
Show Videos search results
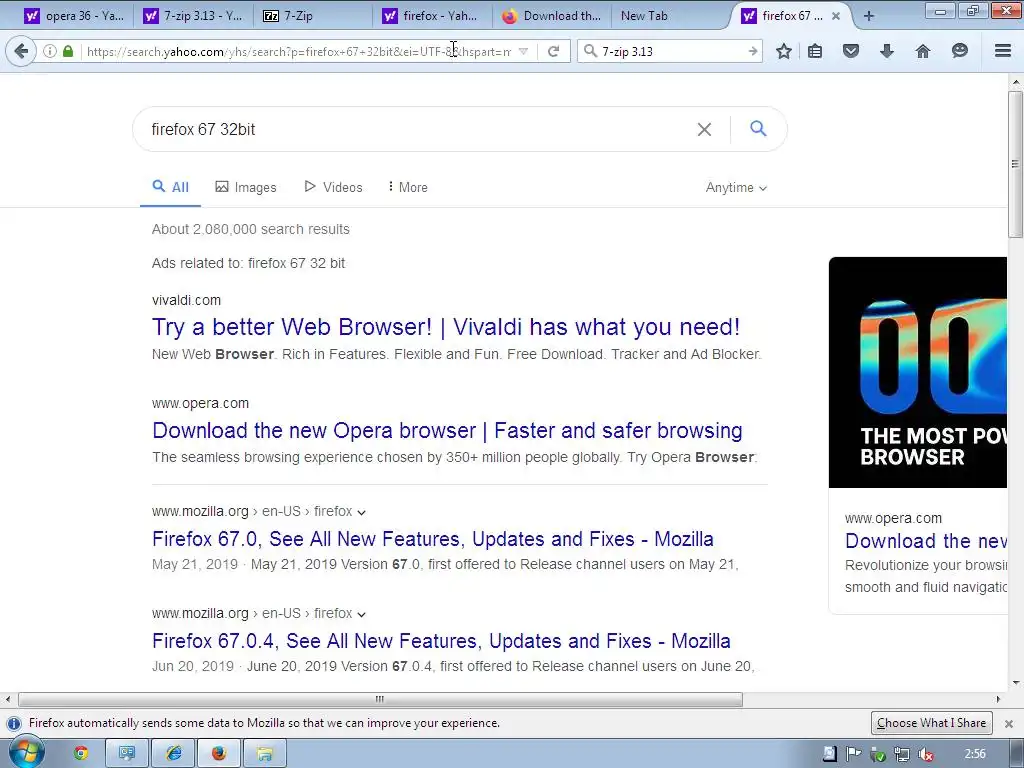(x=333, y=187)
